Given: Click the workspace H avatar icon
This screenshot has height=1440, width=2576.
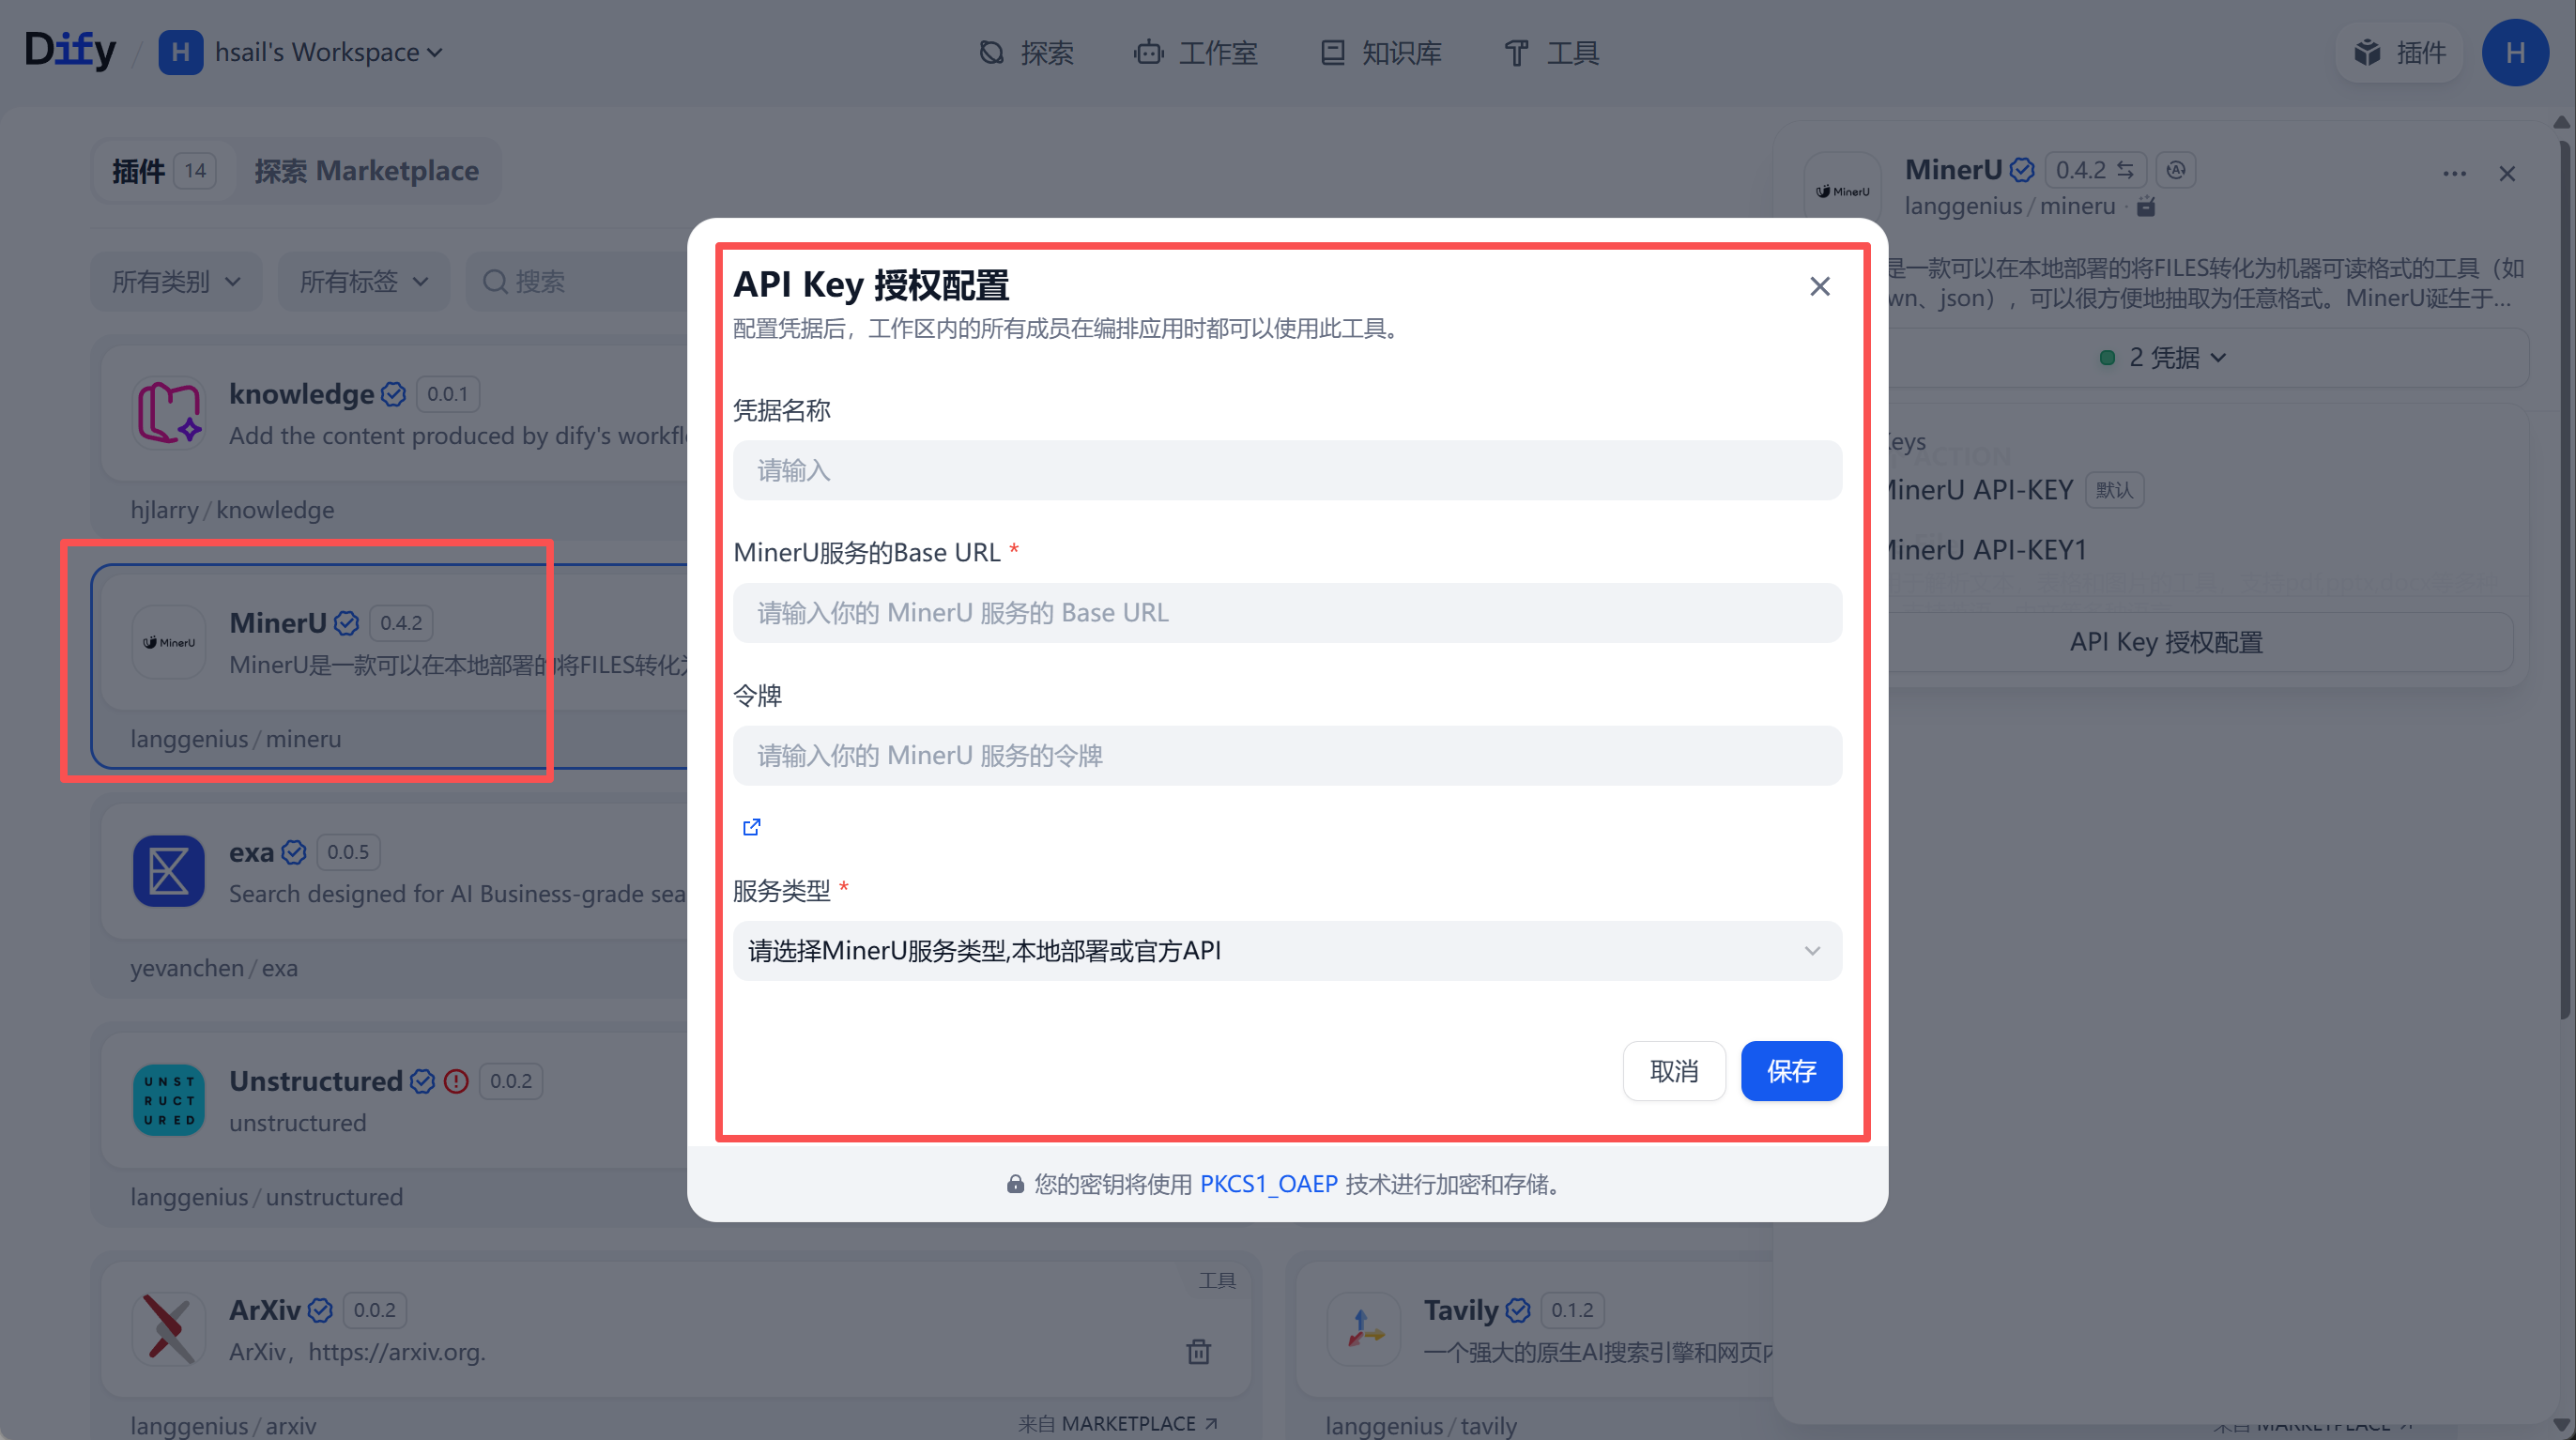Looking at the screenshot, I should (181, 52).
